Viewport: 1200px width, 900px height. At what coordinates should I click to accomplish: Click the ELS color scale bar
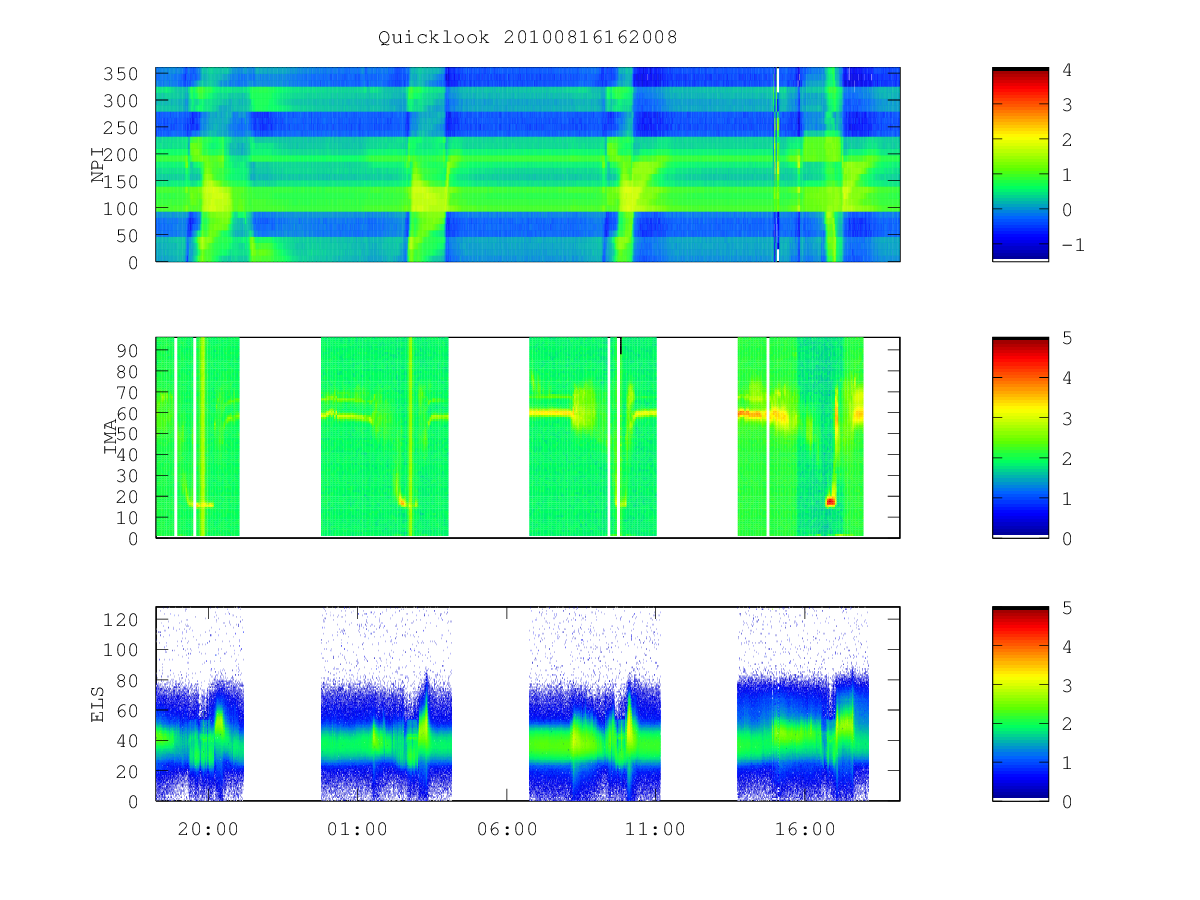pos(1020,704)
